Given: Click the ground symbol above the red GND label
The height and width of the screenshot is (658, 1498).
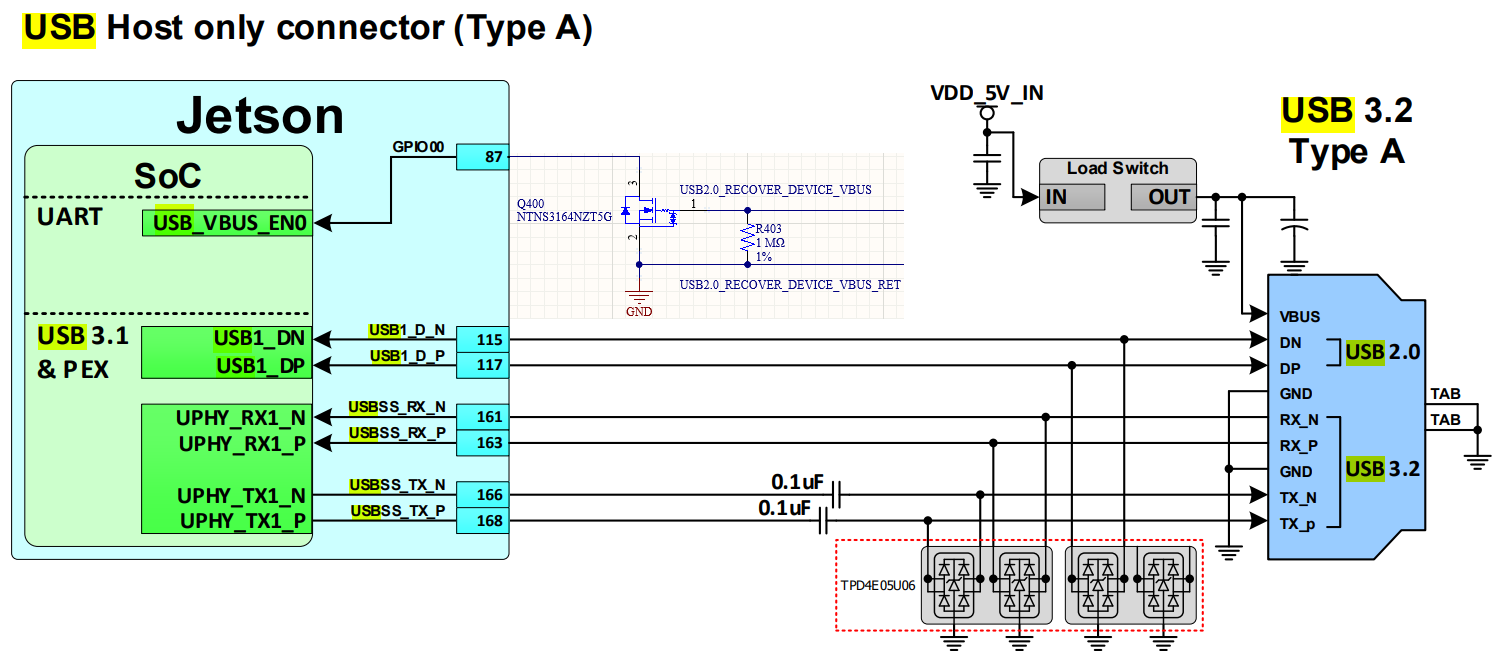Looking at the screenshot, I should pyautogui.click(x=639, y=295).
